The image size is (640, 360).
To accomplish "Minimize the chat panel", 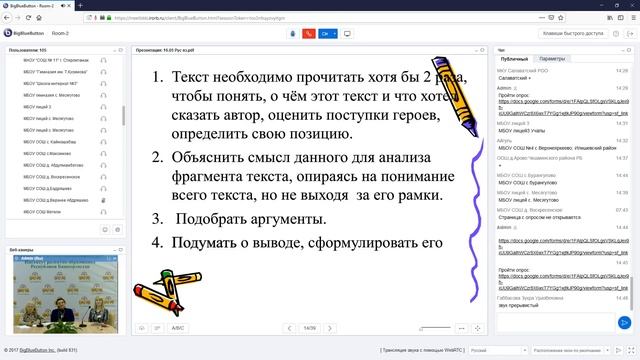I will (x=623, y=50).
